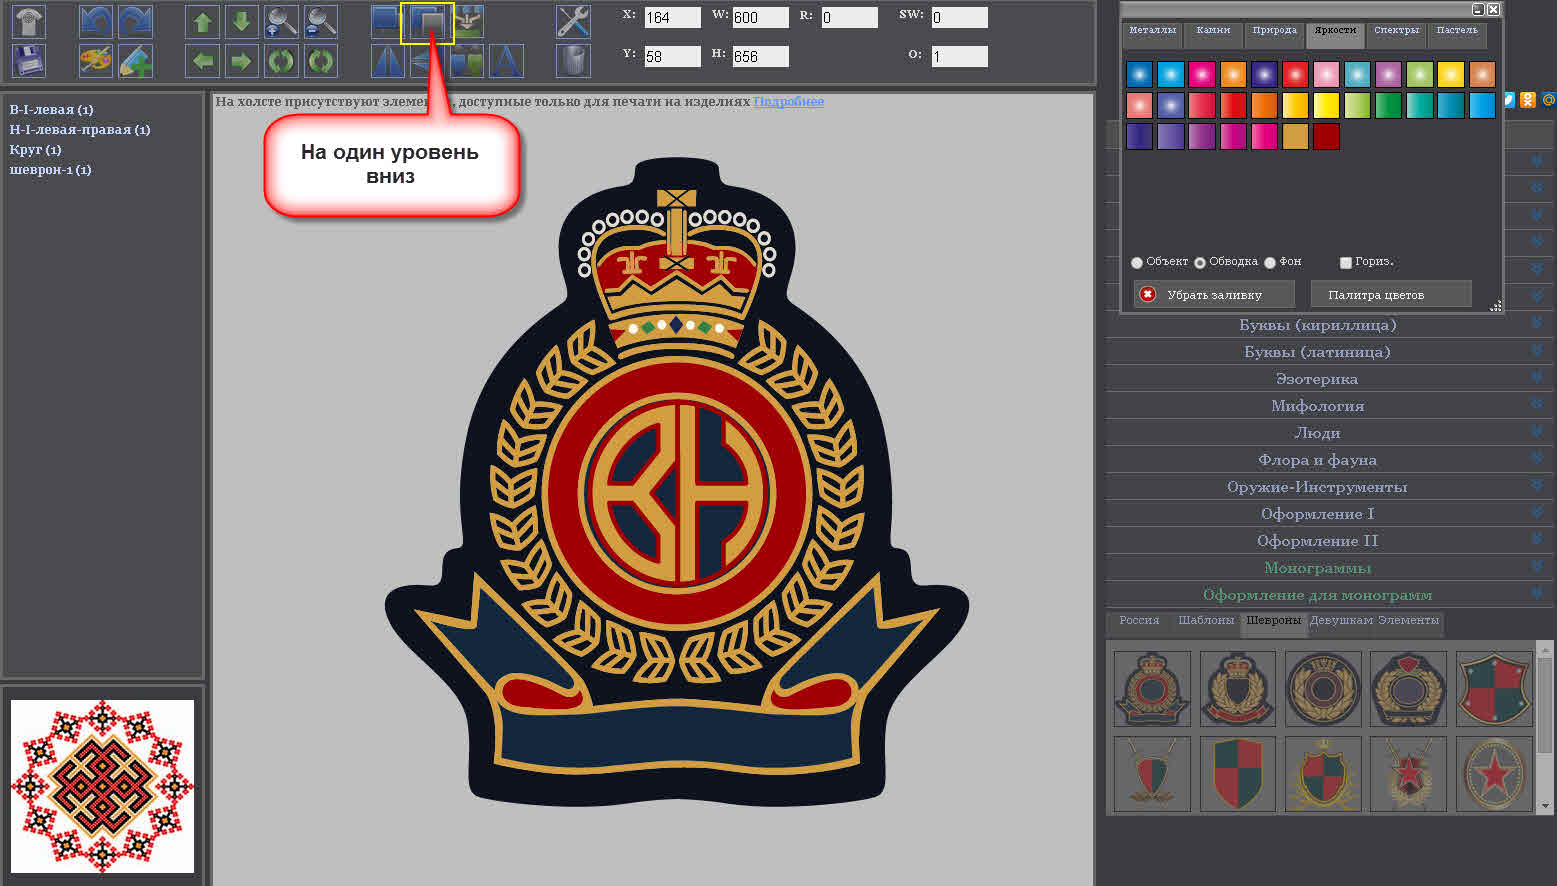Expand the 'Монограммы' category
Viewport: 1557px width, 886px height.
[1317, 568]
